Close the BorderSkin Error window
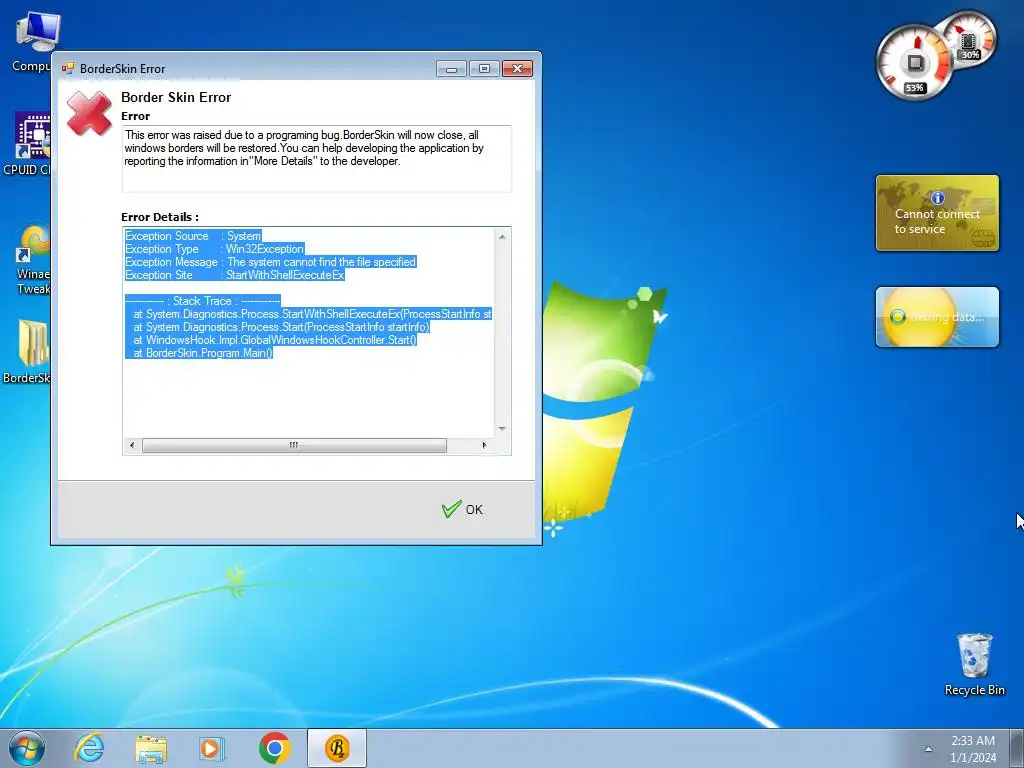1024x768 pixels. point(517,69)
